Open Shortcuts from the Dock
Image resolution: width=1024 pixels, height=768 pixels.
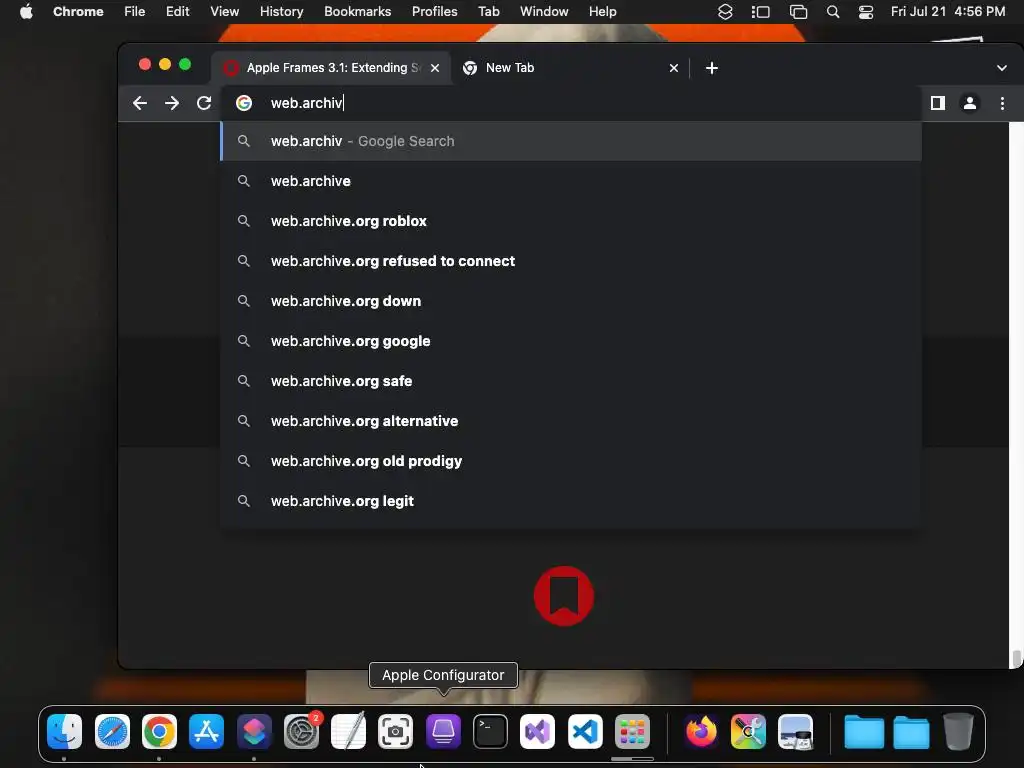click(x=254, y=731)
